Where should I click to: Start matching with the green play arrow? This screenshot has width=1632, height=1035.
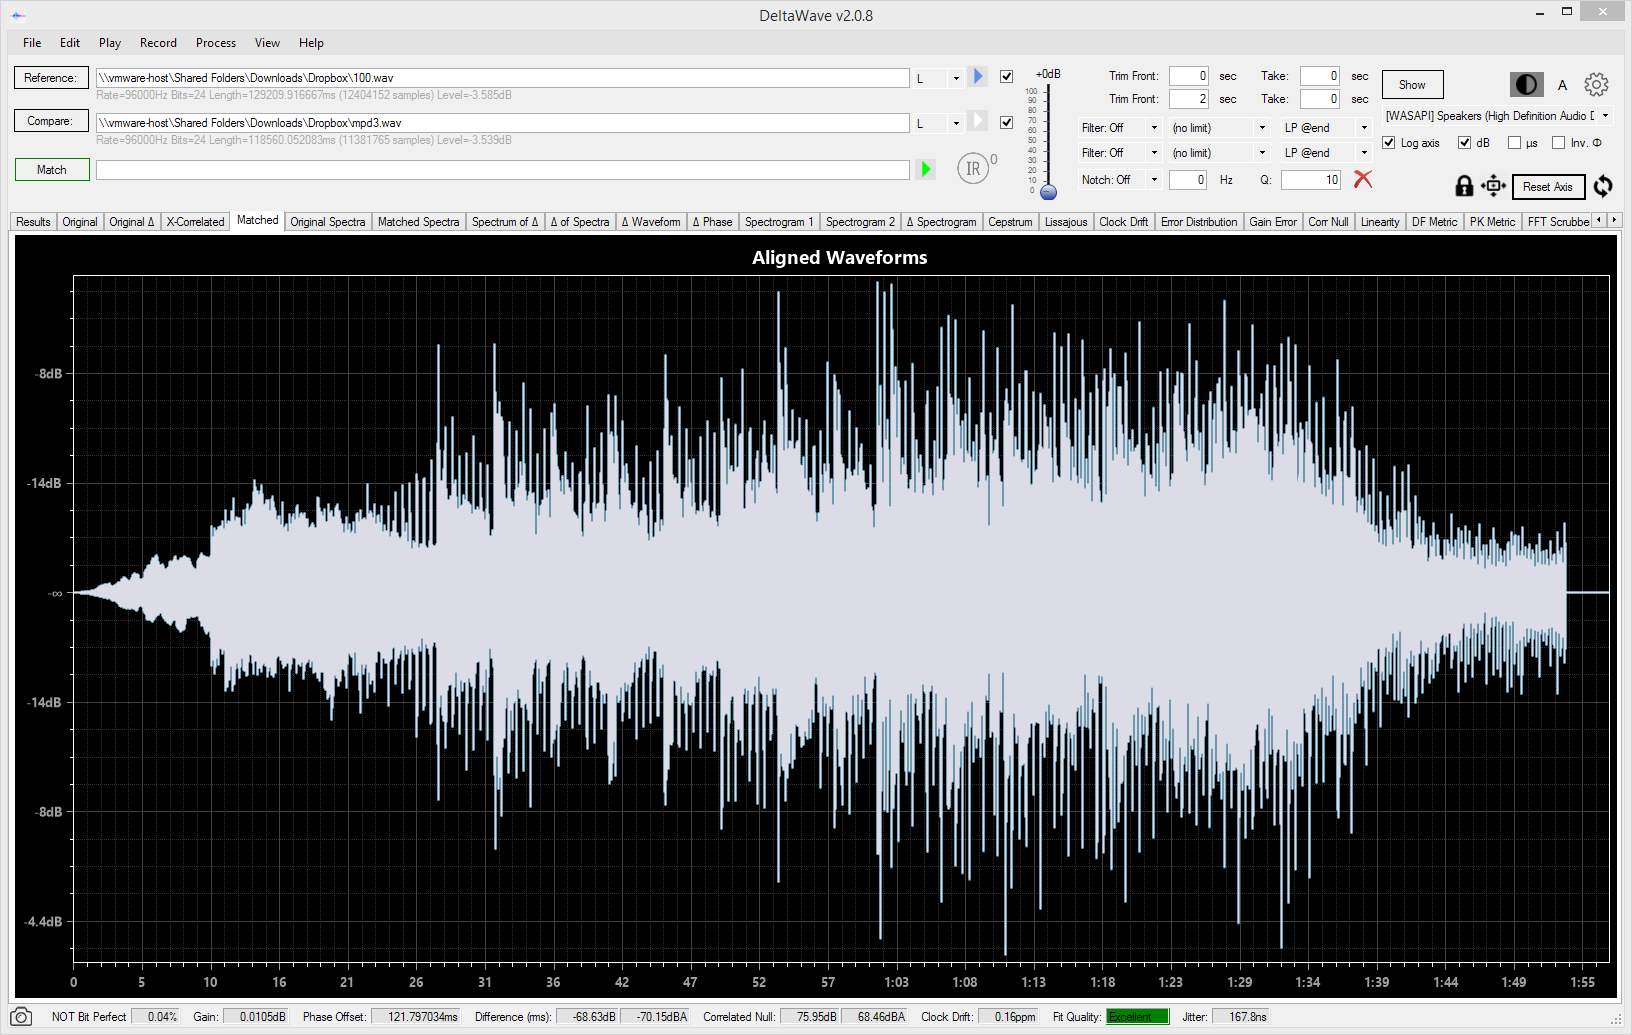pos(925,169)
